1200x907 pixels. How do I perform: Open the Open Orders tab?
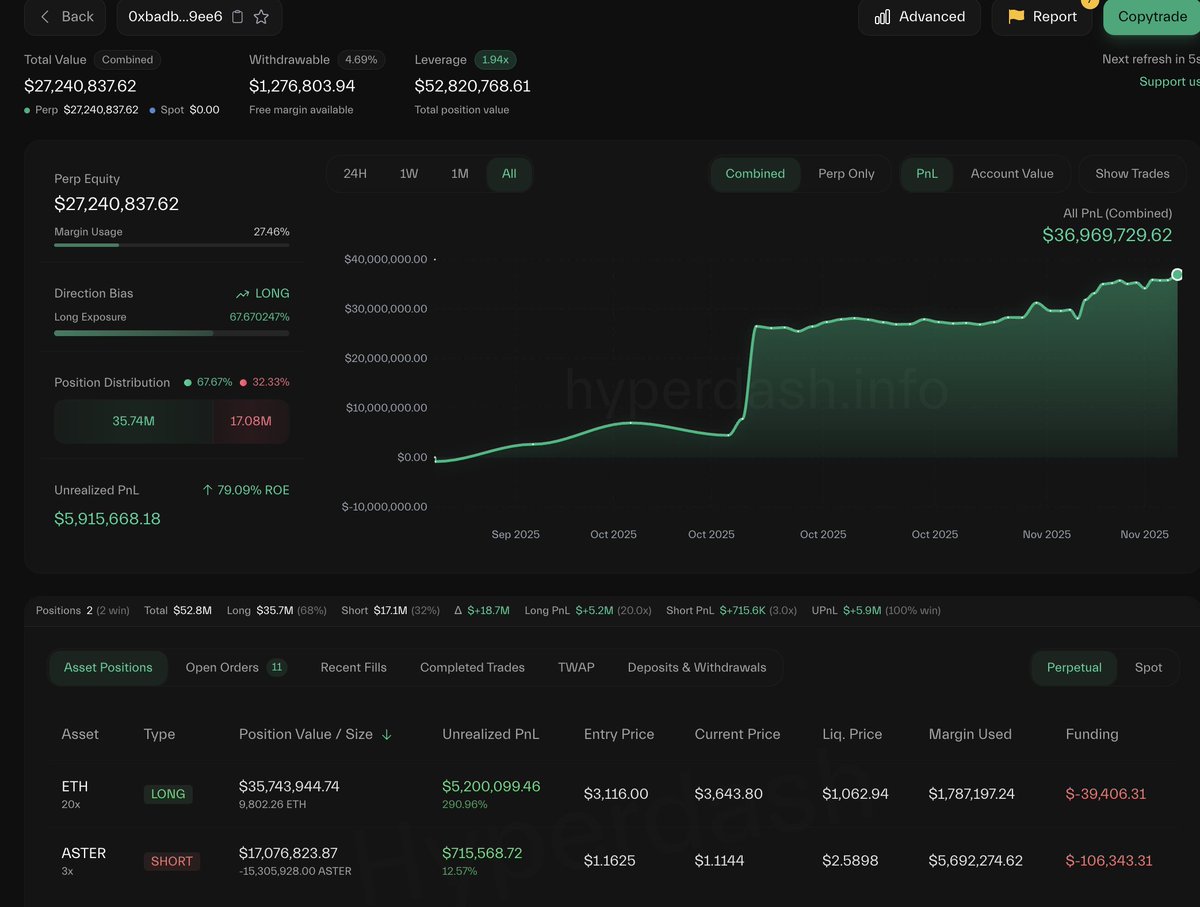[222, 667]
